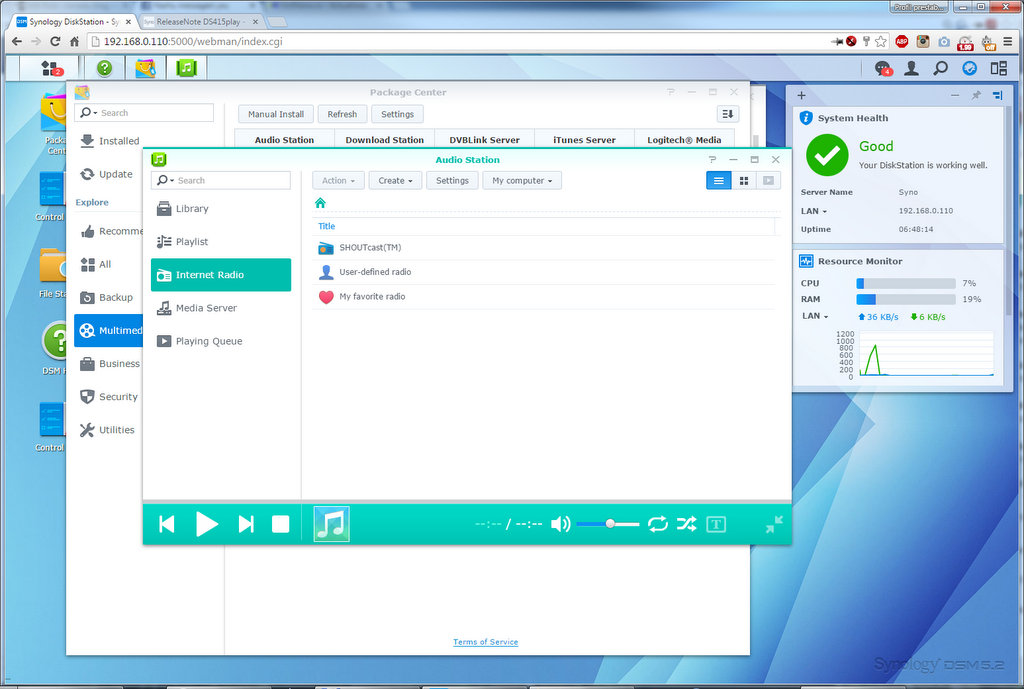Open pilot view icon in DSM taskbar
Image resolution: width=1024 pixels, height=689 pixels.
click(970, 68)
